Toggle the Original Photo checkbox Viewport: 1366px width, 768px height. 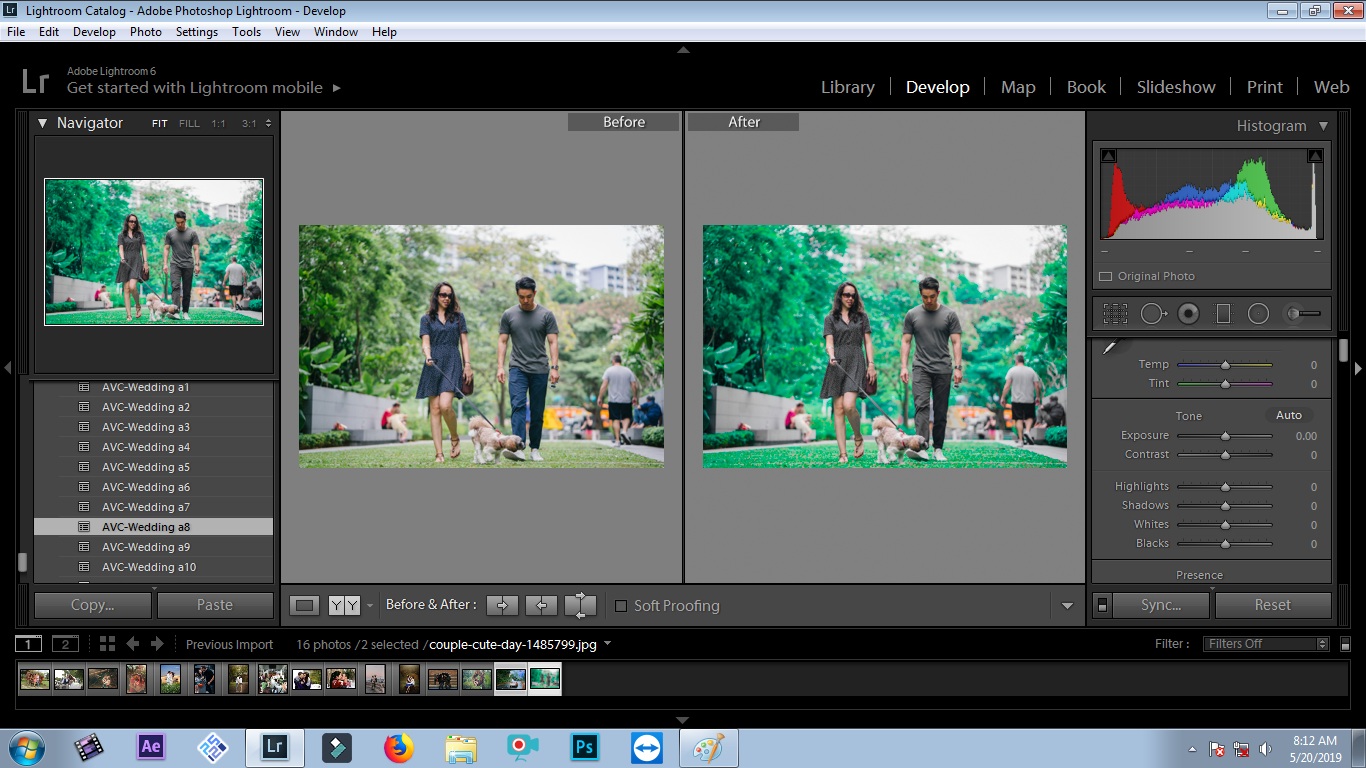1106,276
